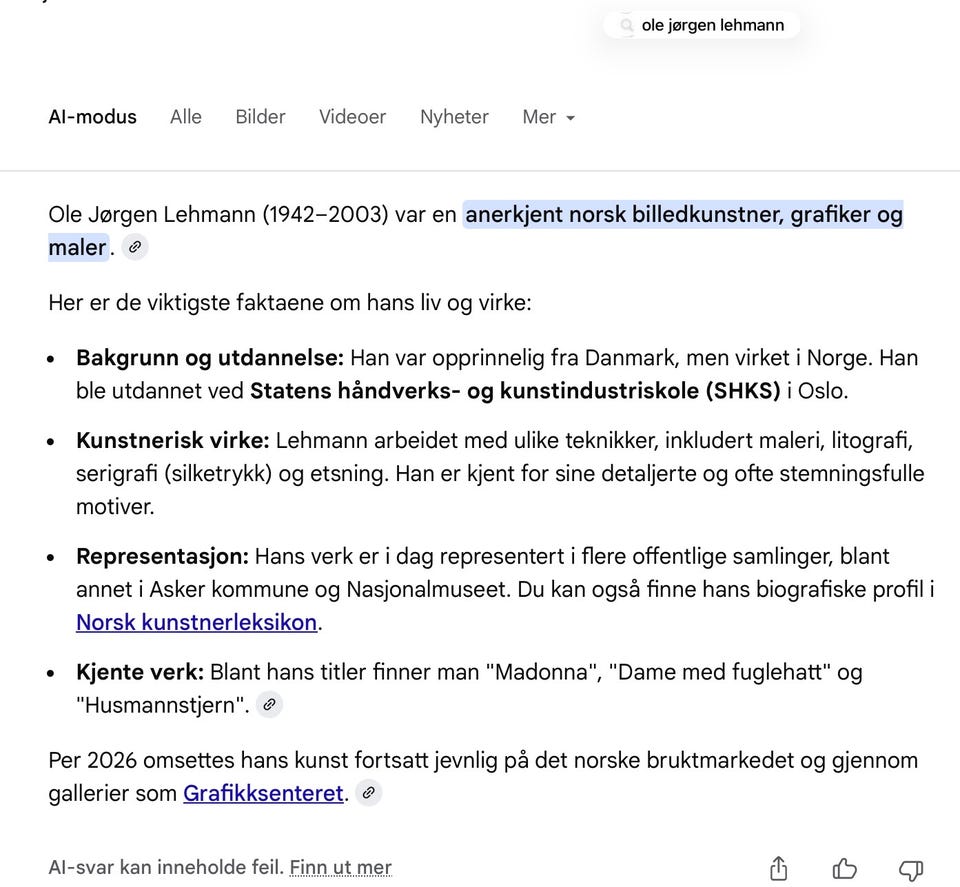Select the highlighted text about billedkunstner
This screenshot has height=887, width=960.
(x=683, y=214)
